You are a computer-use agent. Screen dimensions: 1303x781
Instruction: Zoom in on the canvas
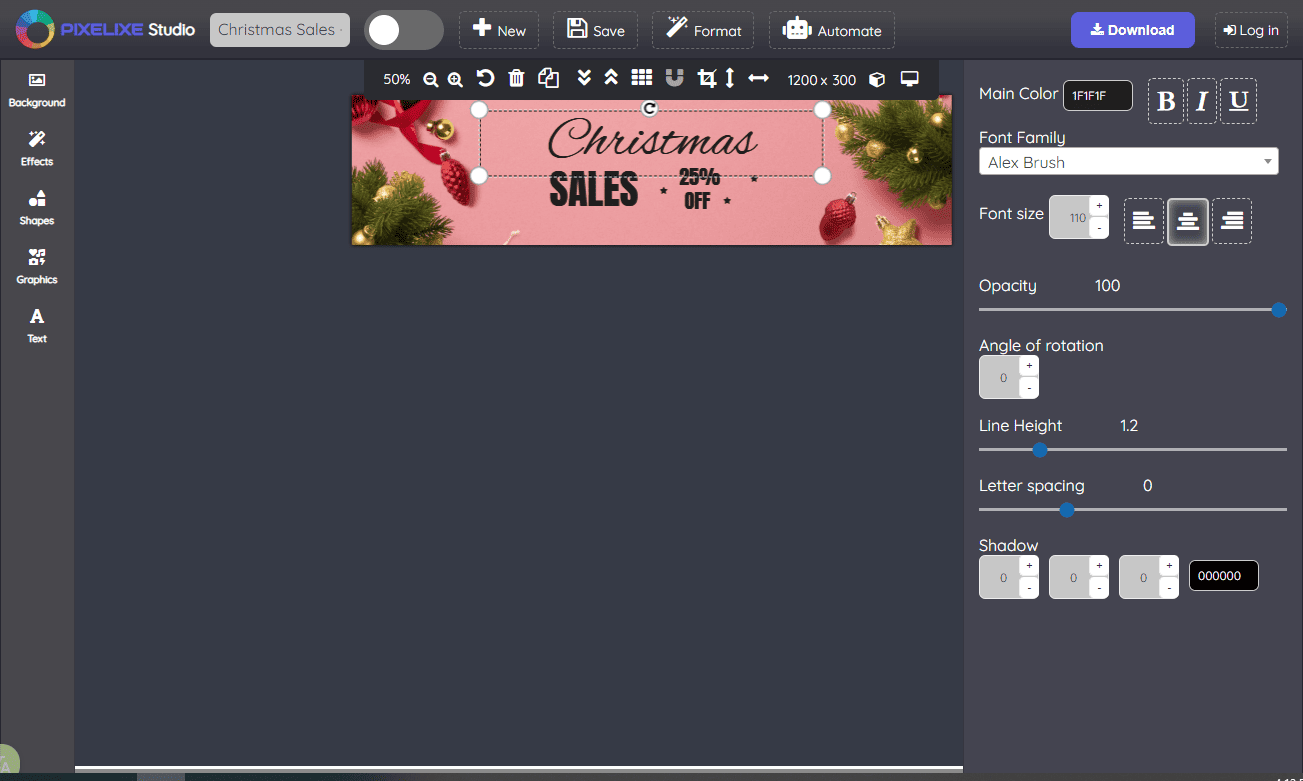click(x=455, y=78)
